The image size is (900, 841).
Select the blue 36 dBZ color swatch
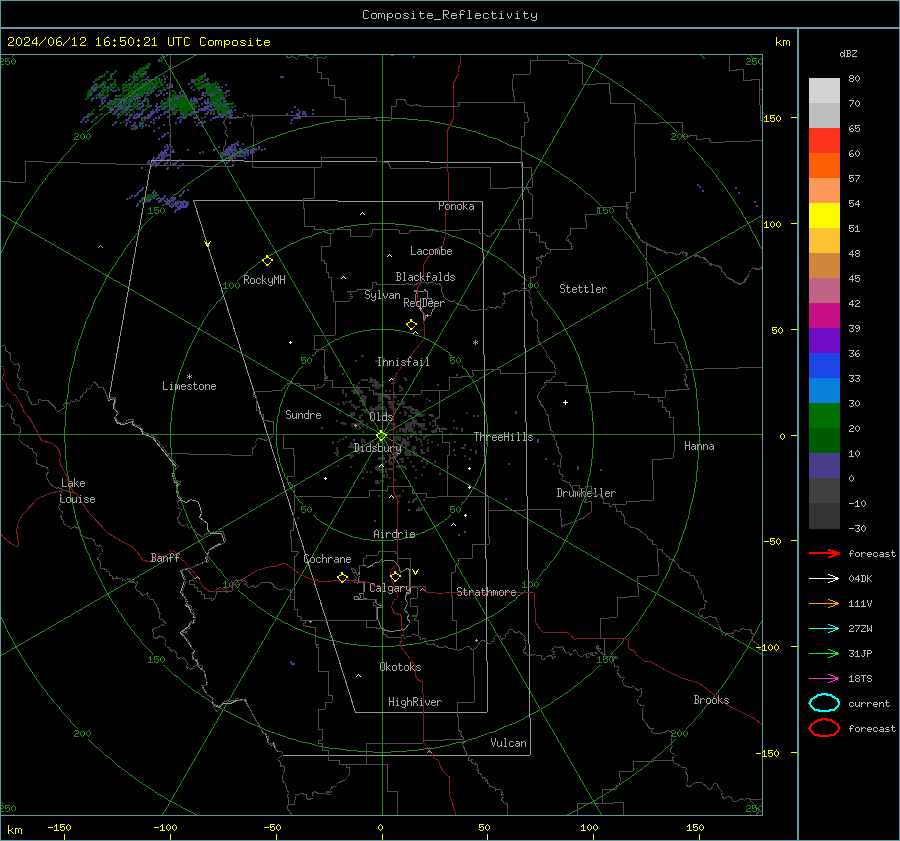(824, 365)
